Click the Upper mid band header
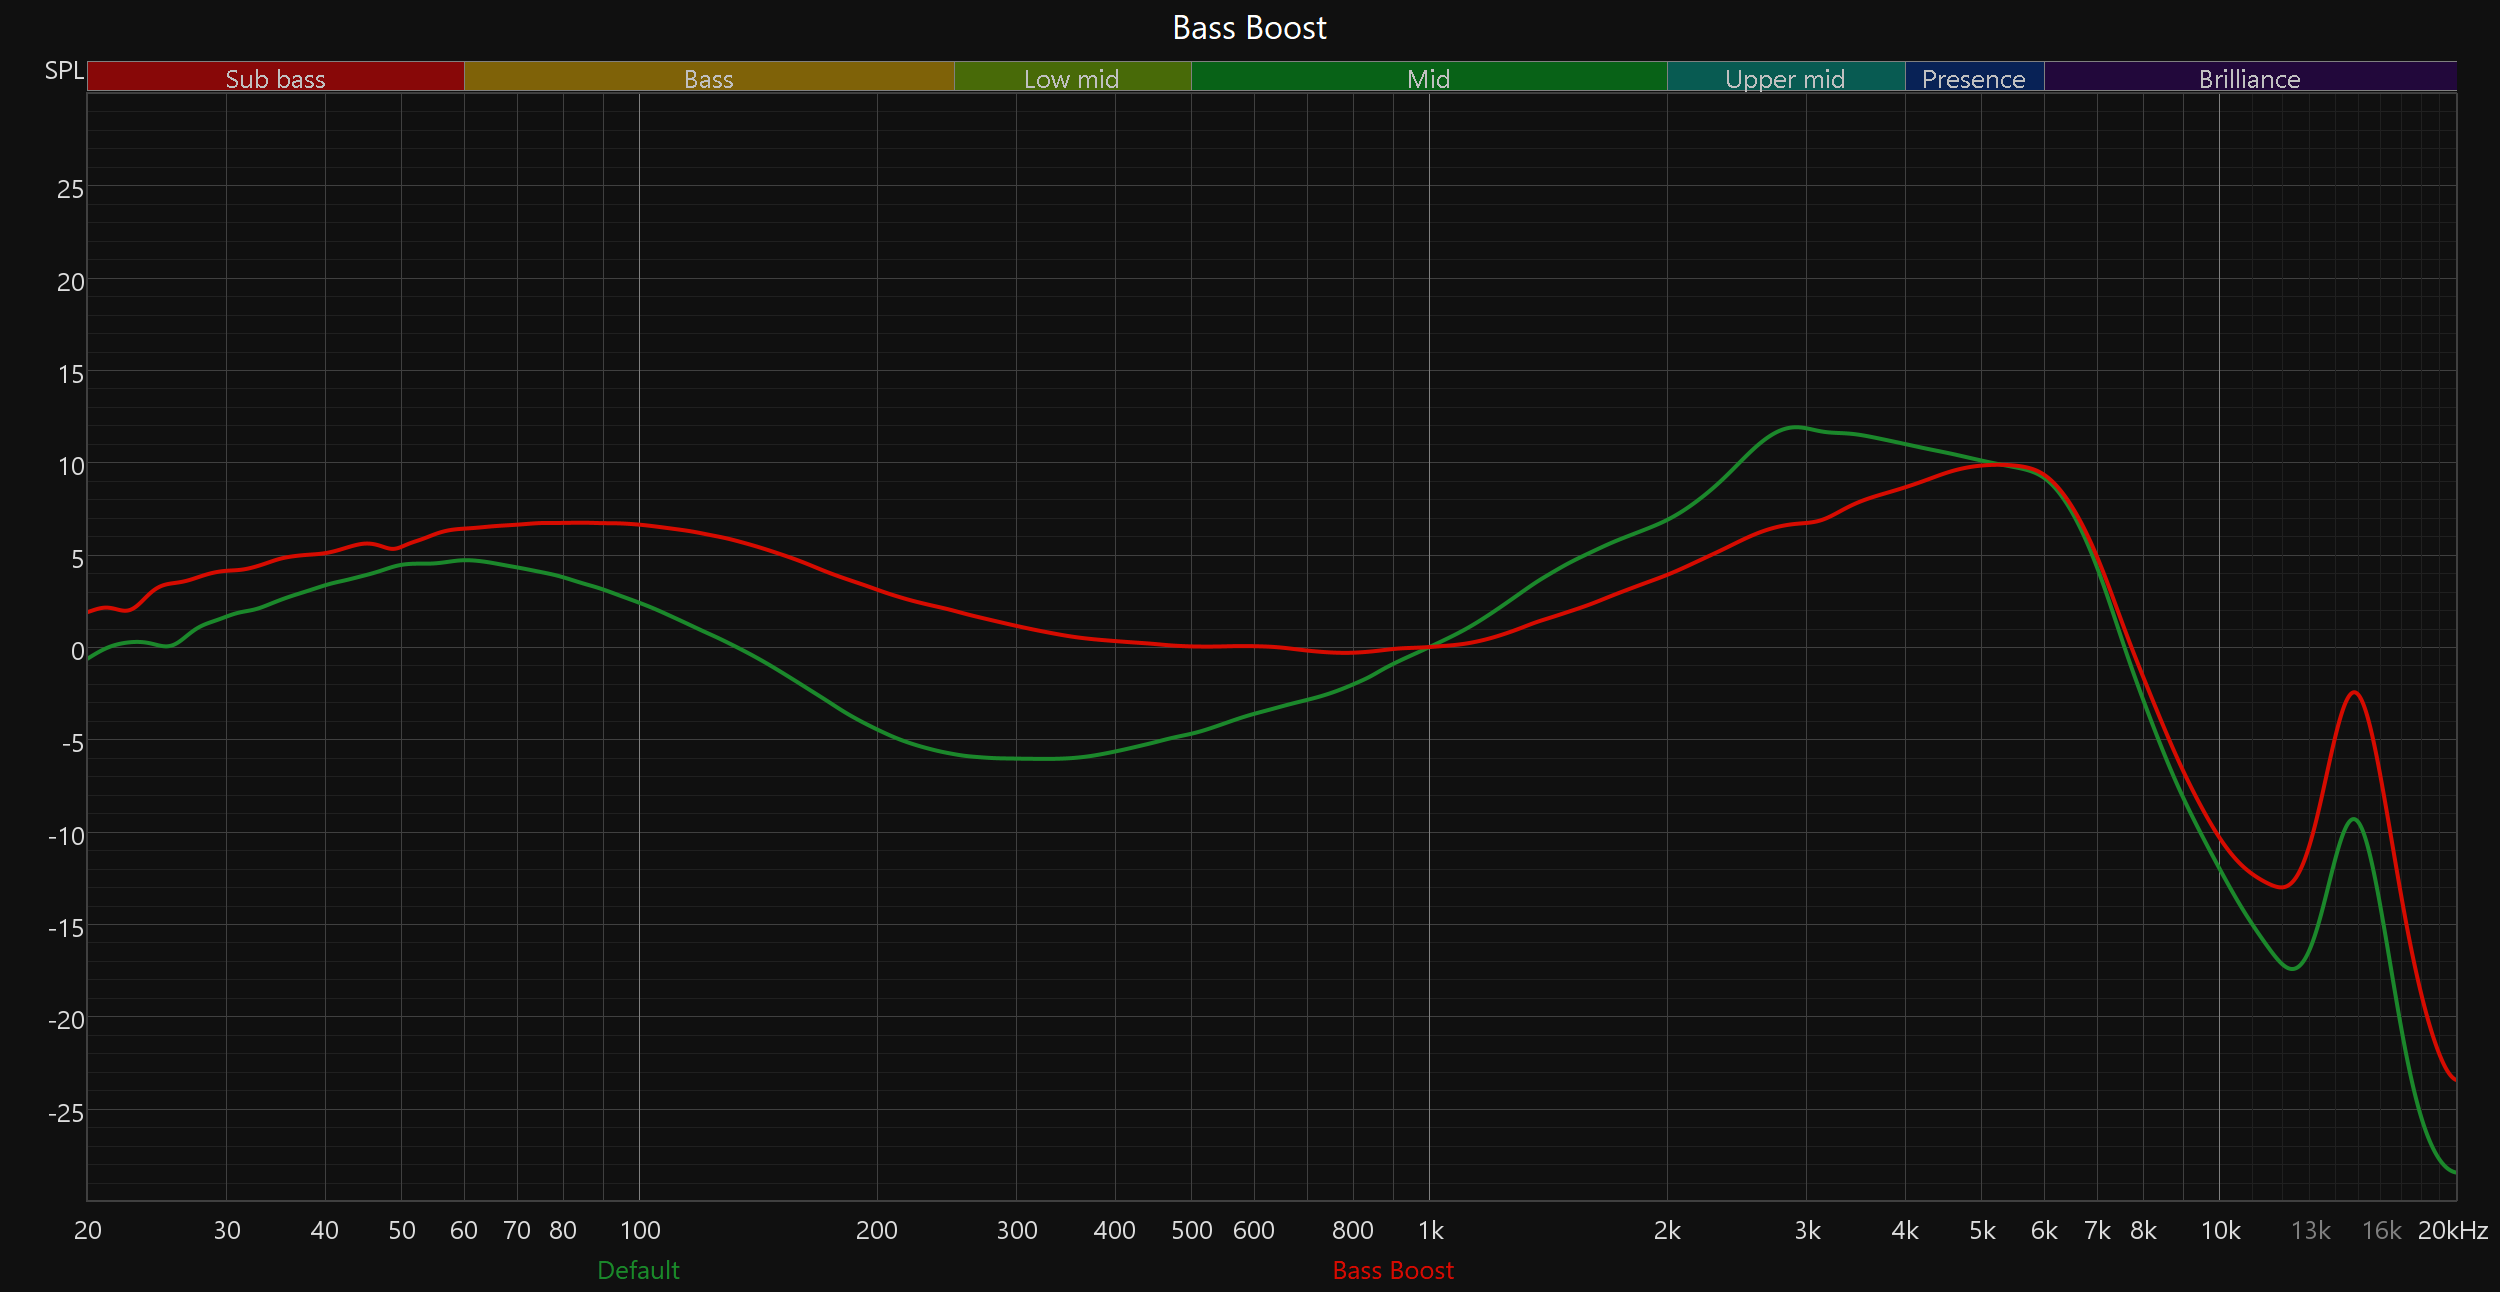This screenshot has height=1292, width=2500. pyautogui.click(x=1785, y=77)
